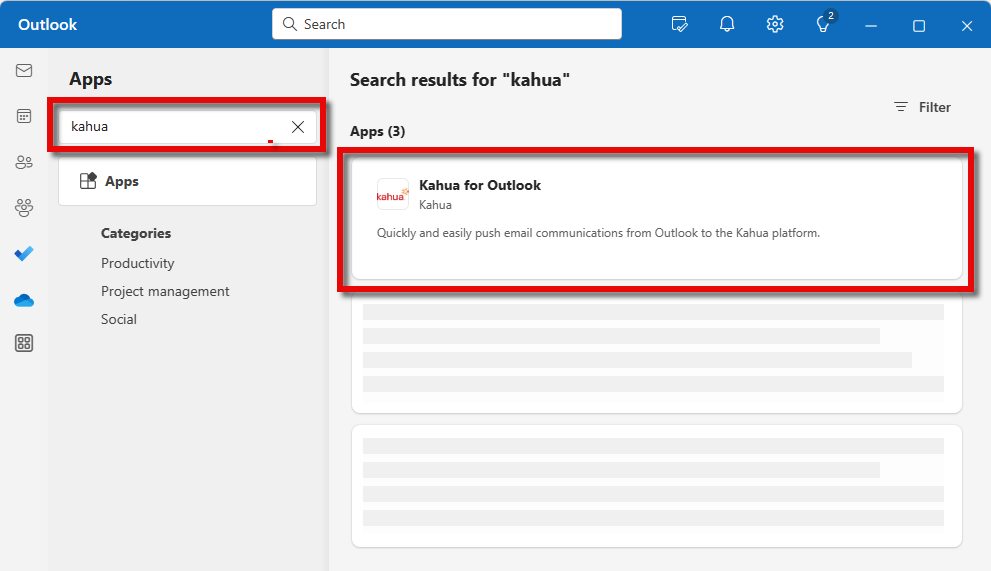Show notifications with the bell icon
Screen dimensions: 991x571
click(x=727, y=25)
